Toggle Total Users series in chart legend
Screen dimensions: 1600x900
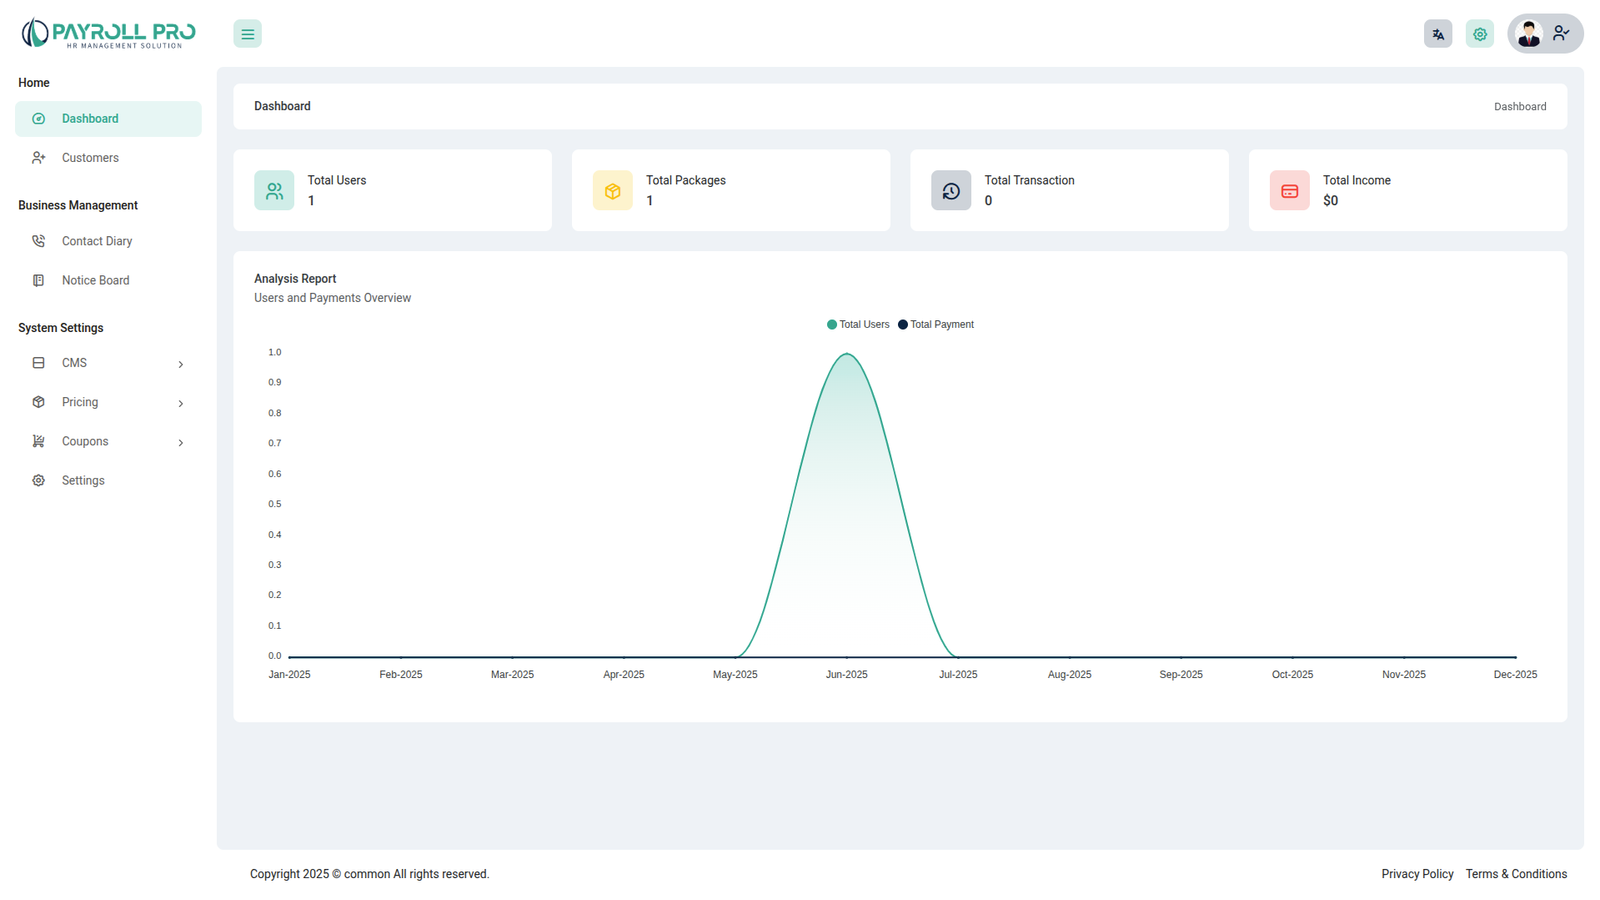858,325
